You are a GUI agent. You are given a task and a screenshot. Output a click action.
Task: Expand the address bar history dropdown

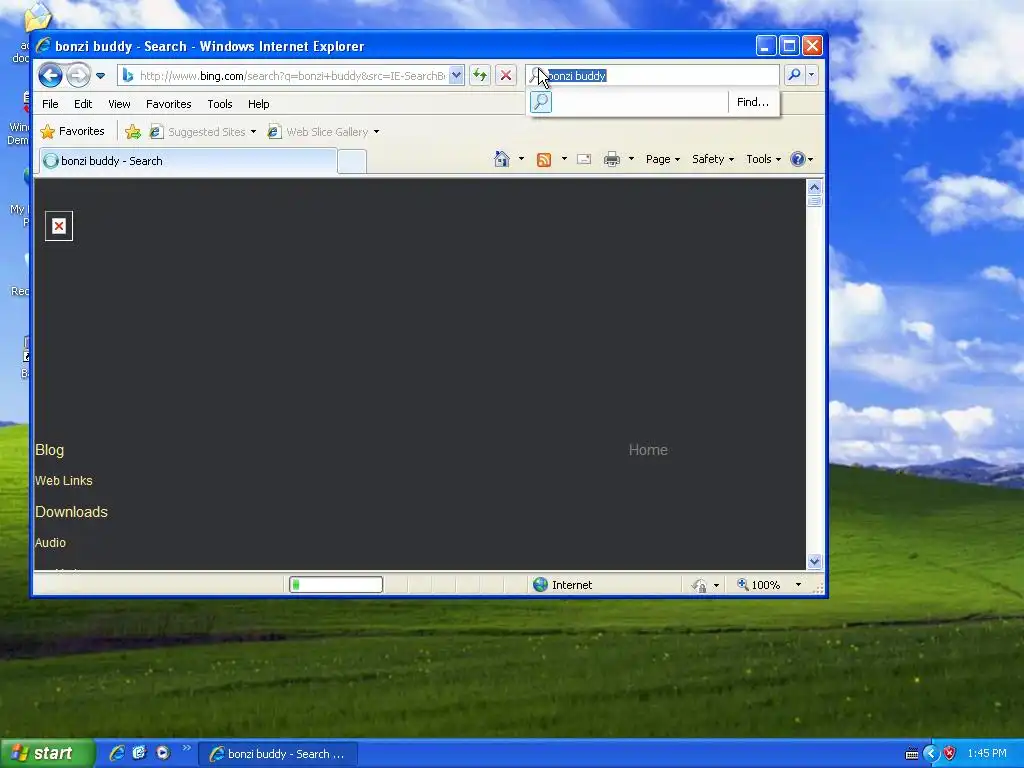(x=456, y=76)
